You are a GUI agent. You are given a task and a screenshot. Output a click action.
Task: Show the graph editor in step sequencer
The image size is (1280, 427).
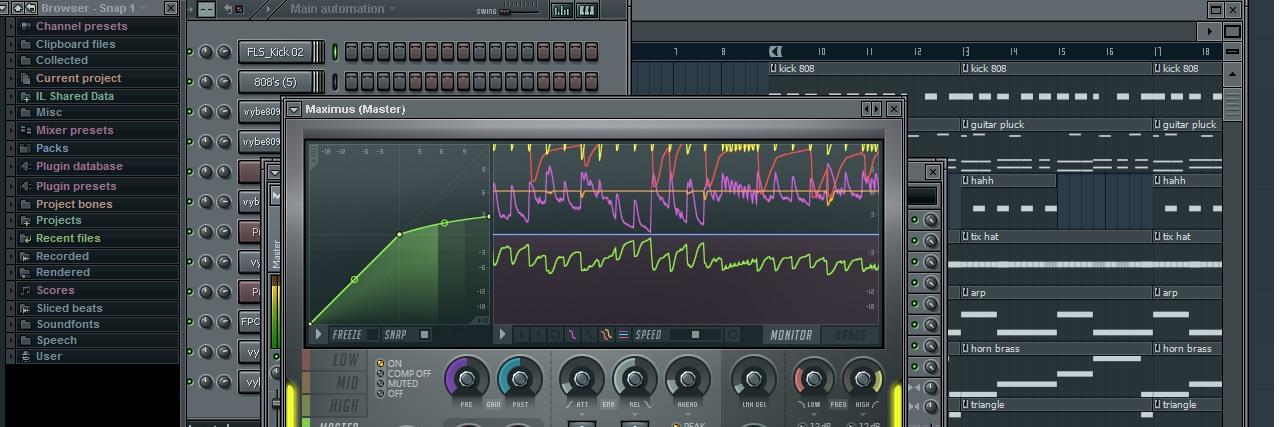tap(562, 10)
